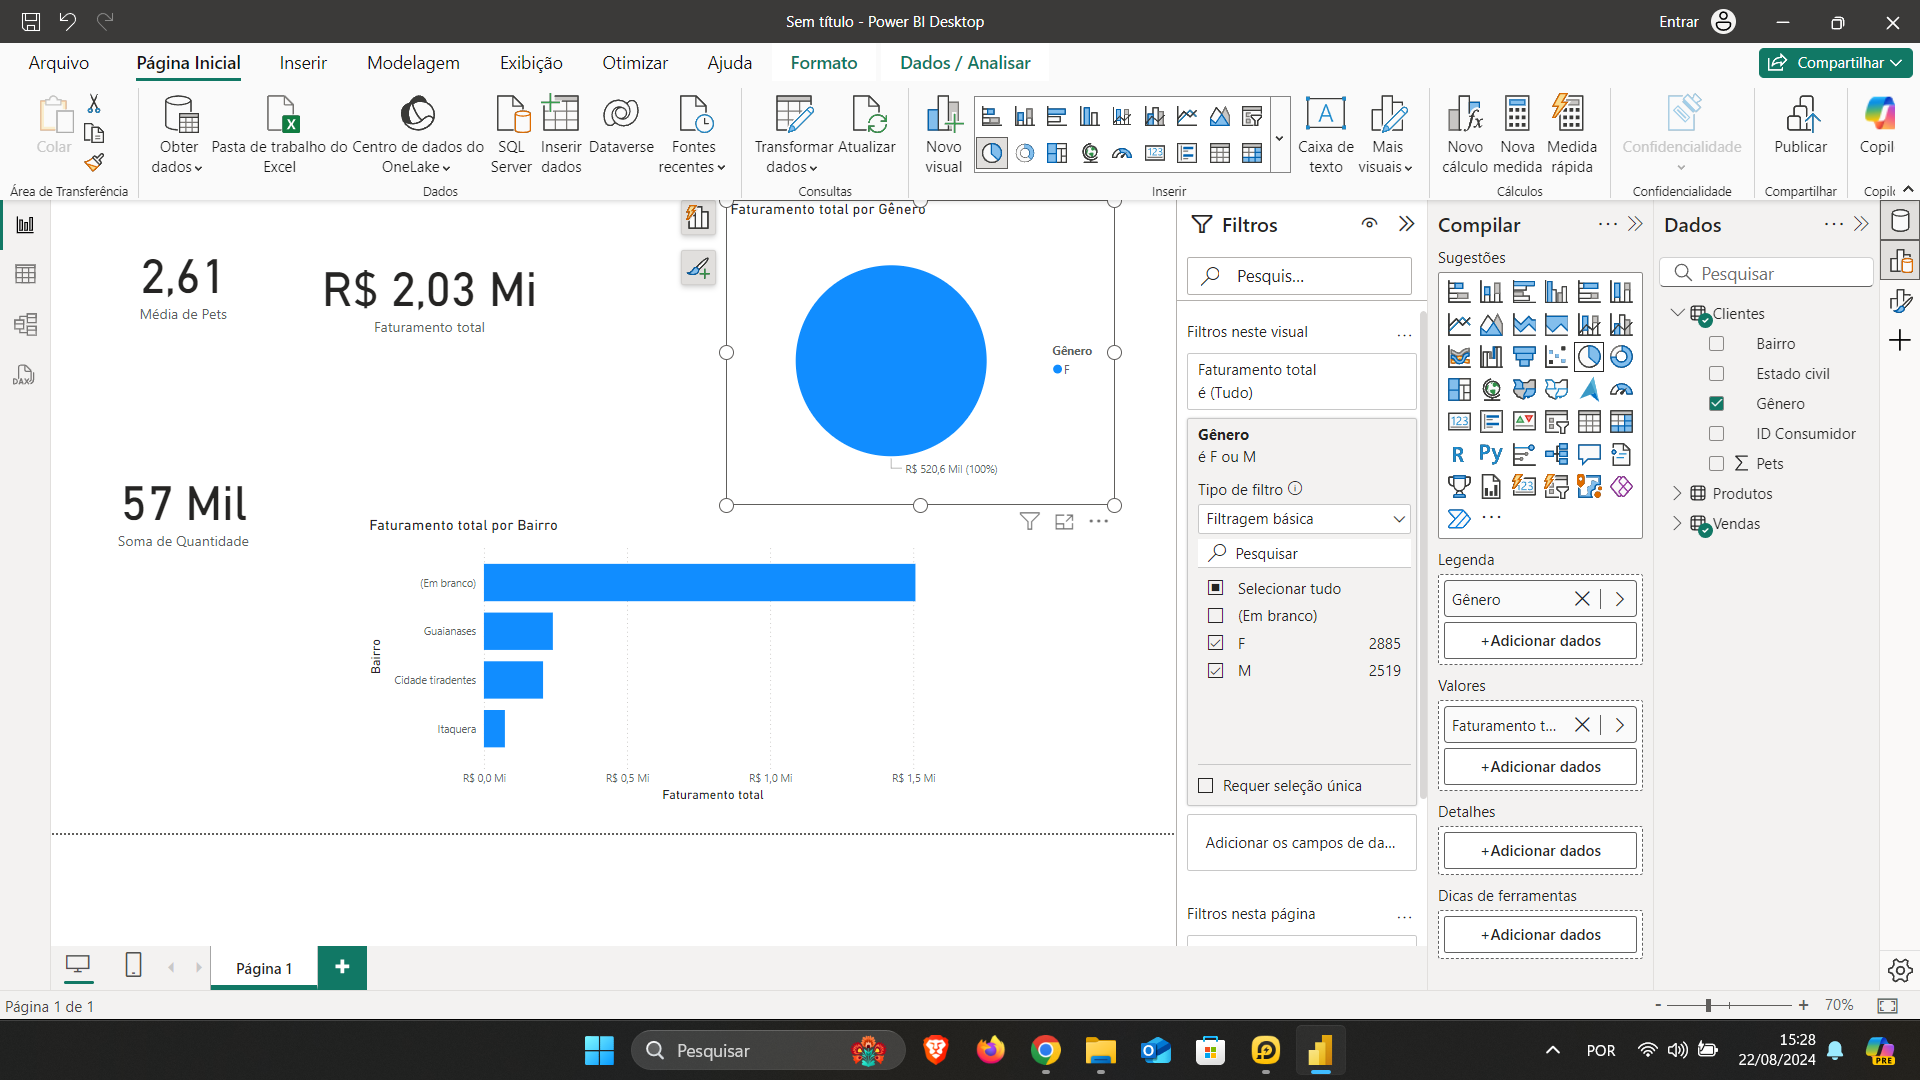Open the Copilot ribbon icon
Image resolution: width=1920 pixels, height=1080 pixels.
[1878, 115]
